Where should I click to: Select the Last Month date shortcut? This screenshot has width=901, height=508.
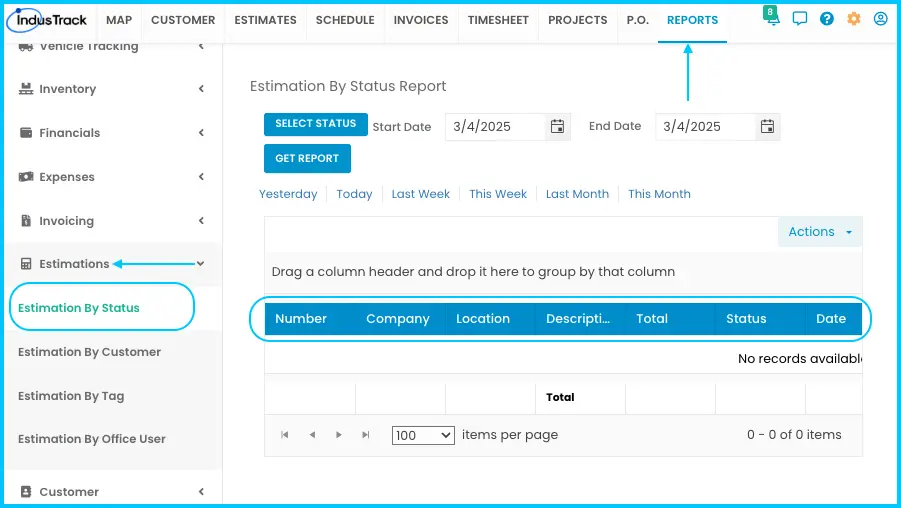pos(577,194)
